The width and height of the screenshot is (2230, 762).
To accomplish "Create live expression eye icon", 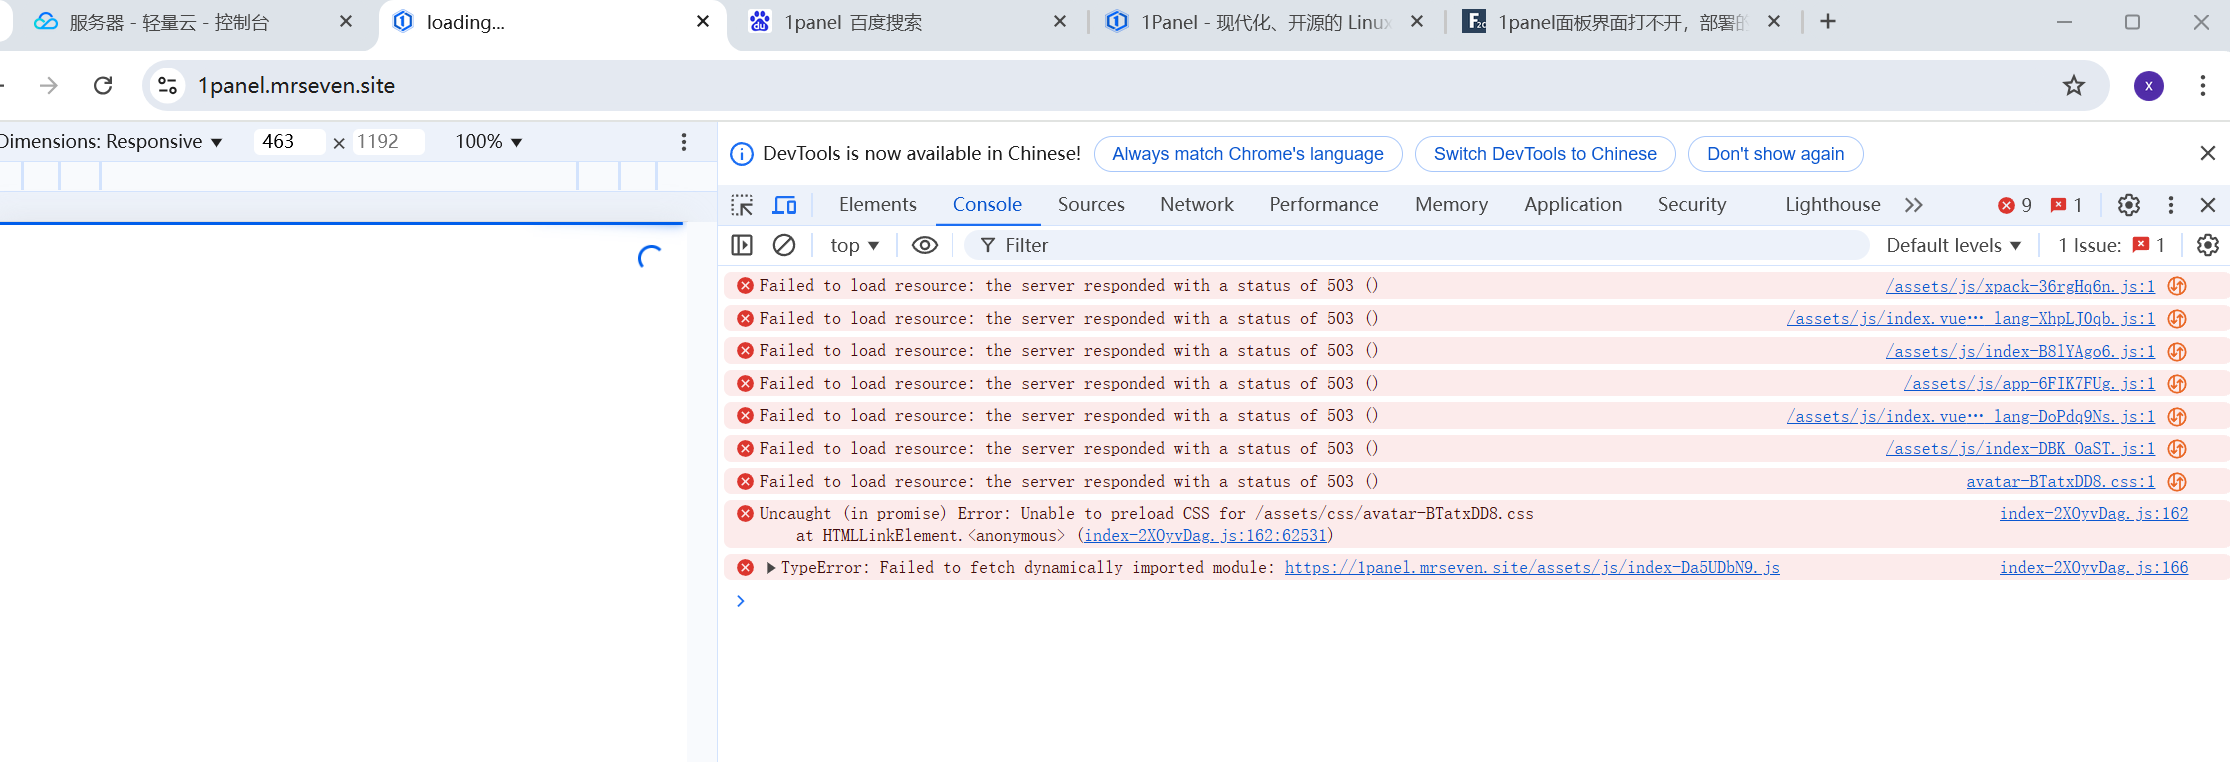I will 925,245.
